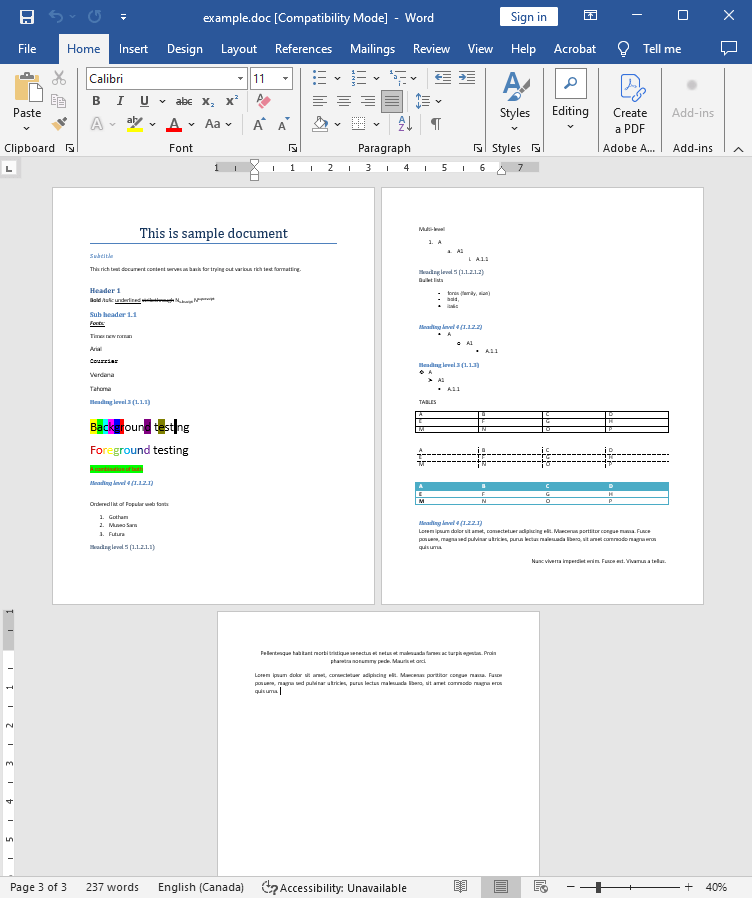
Task: Open the File menu
Action: (27, 49)
